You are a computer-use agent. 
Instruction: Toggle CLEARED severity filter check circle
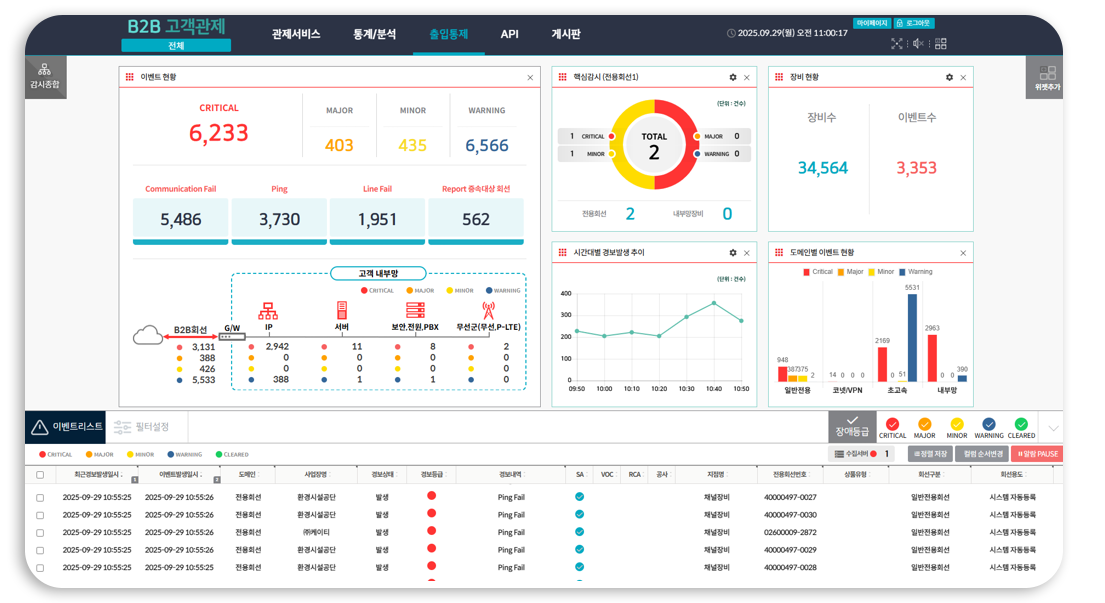[x=1021, y=424]
